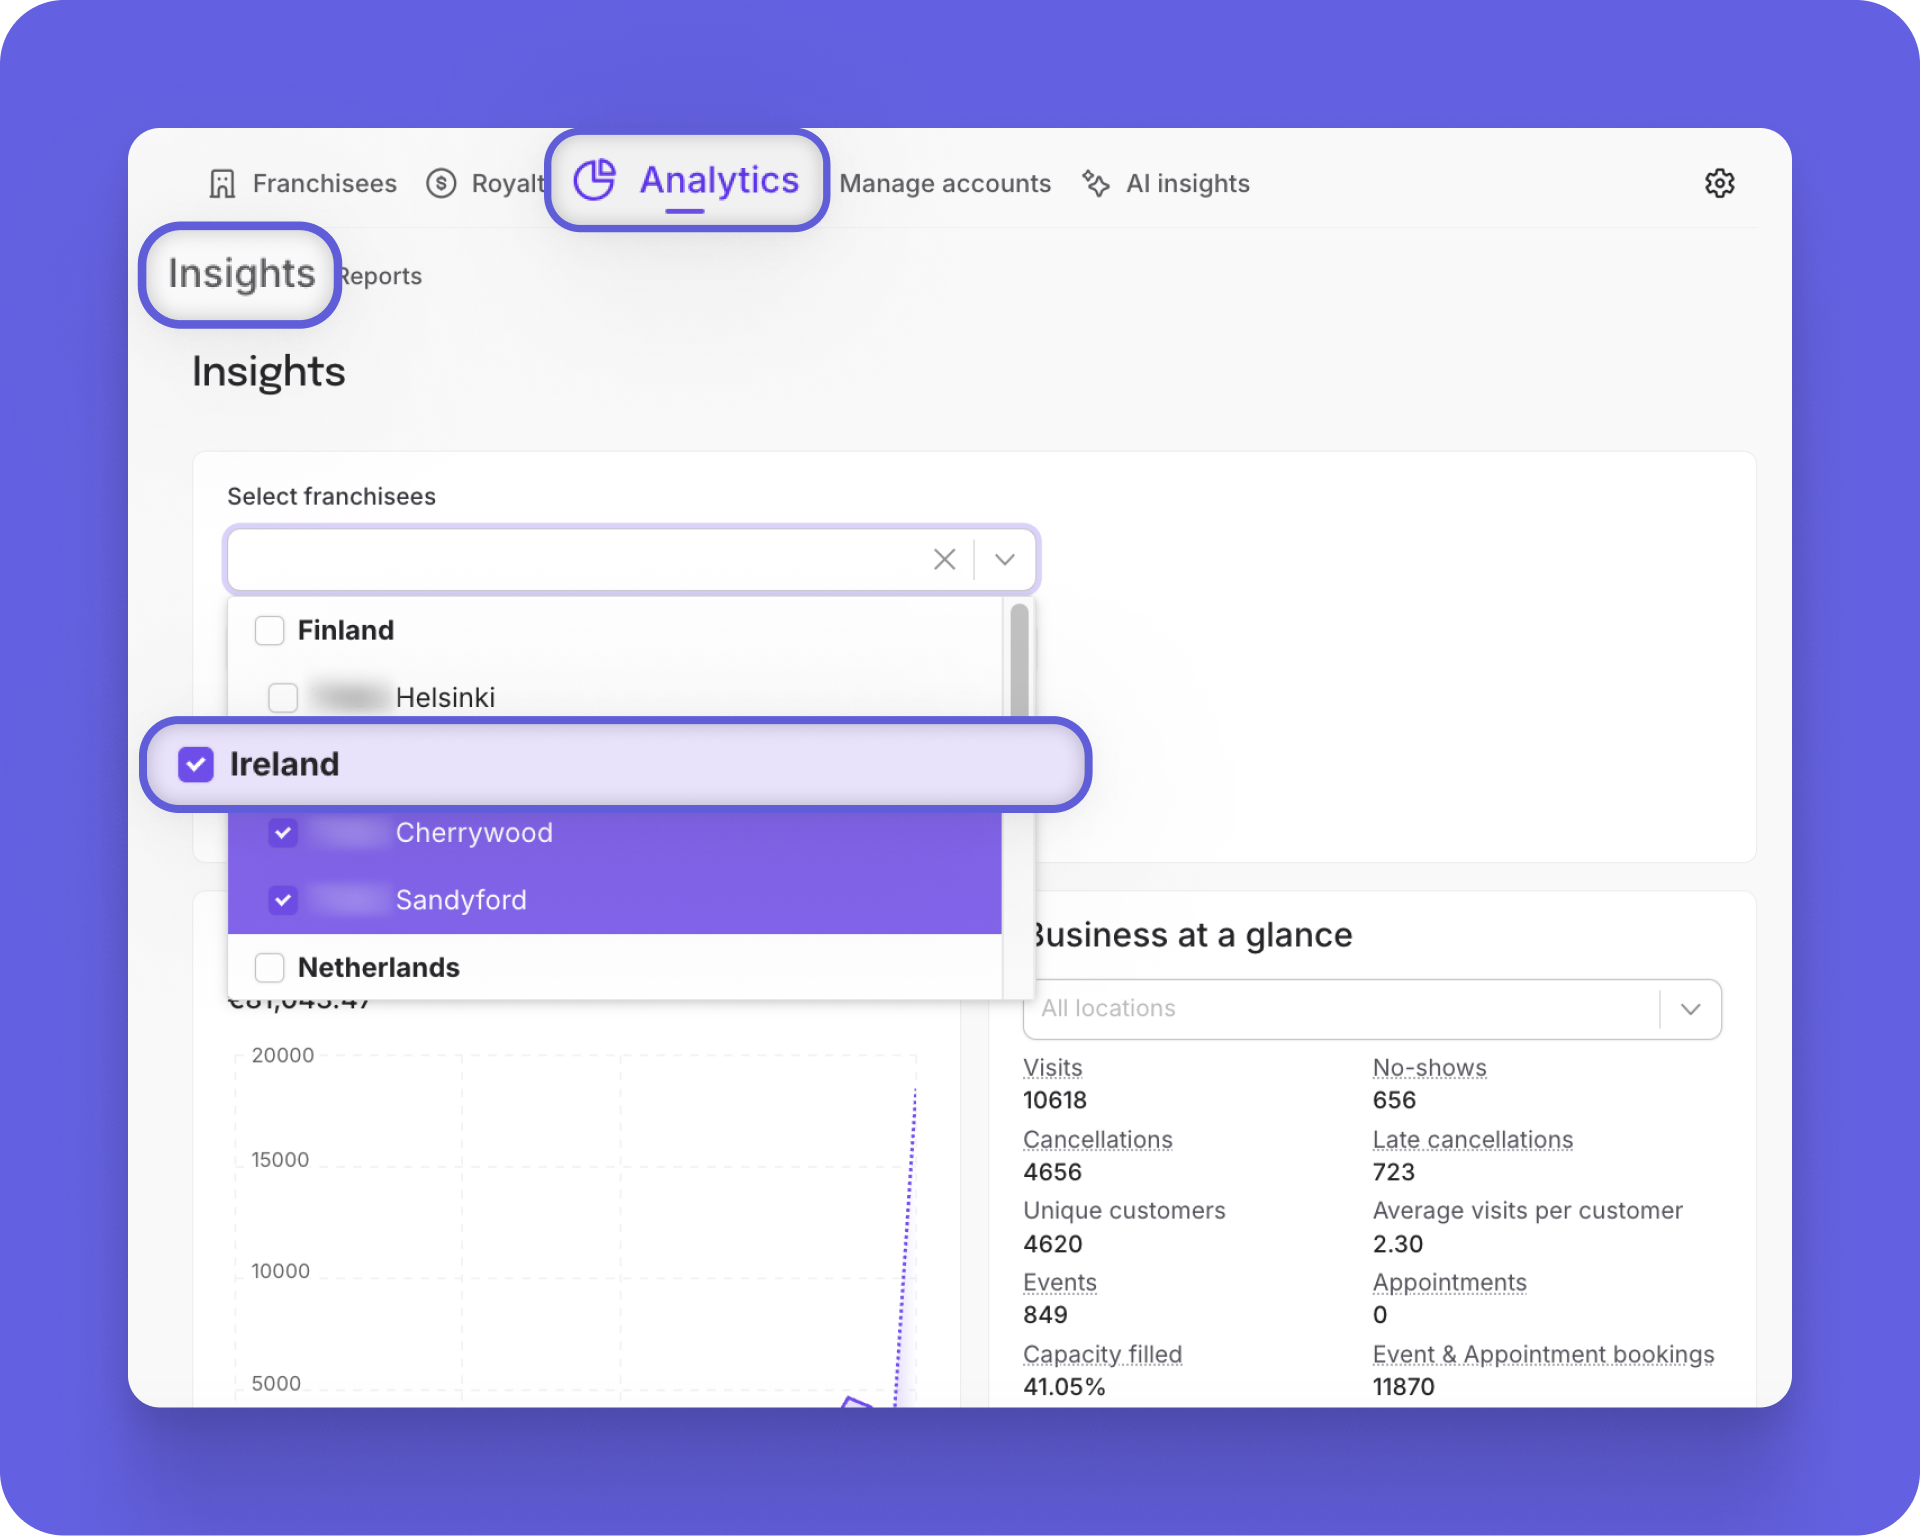Collapse the franchisees dropdown chevron
Viewport: 1920px width, 1536px height.
pyautogui.click(x=1005, y=560)
